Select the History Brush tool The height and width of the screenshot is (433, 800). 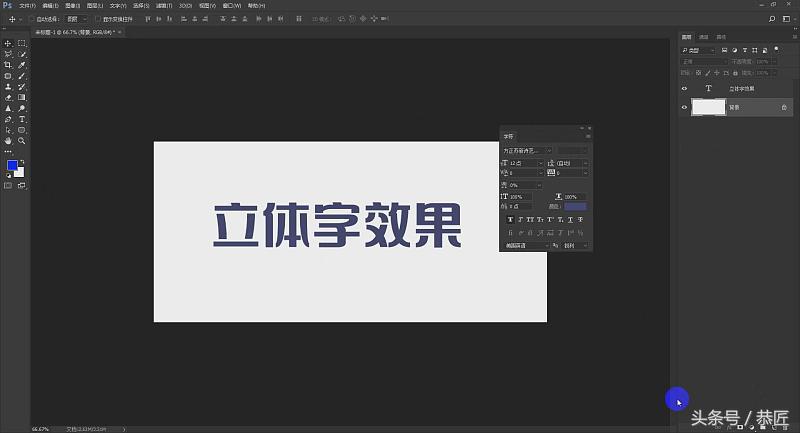(22, 87)
